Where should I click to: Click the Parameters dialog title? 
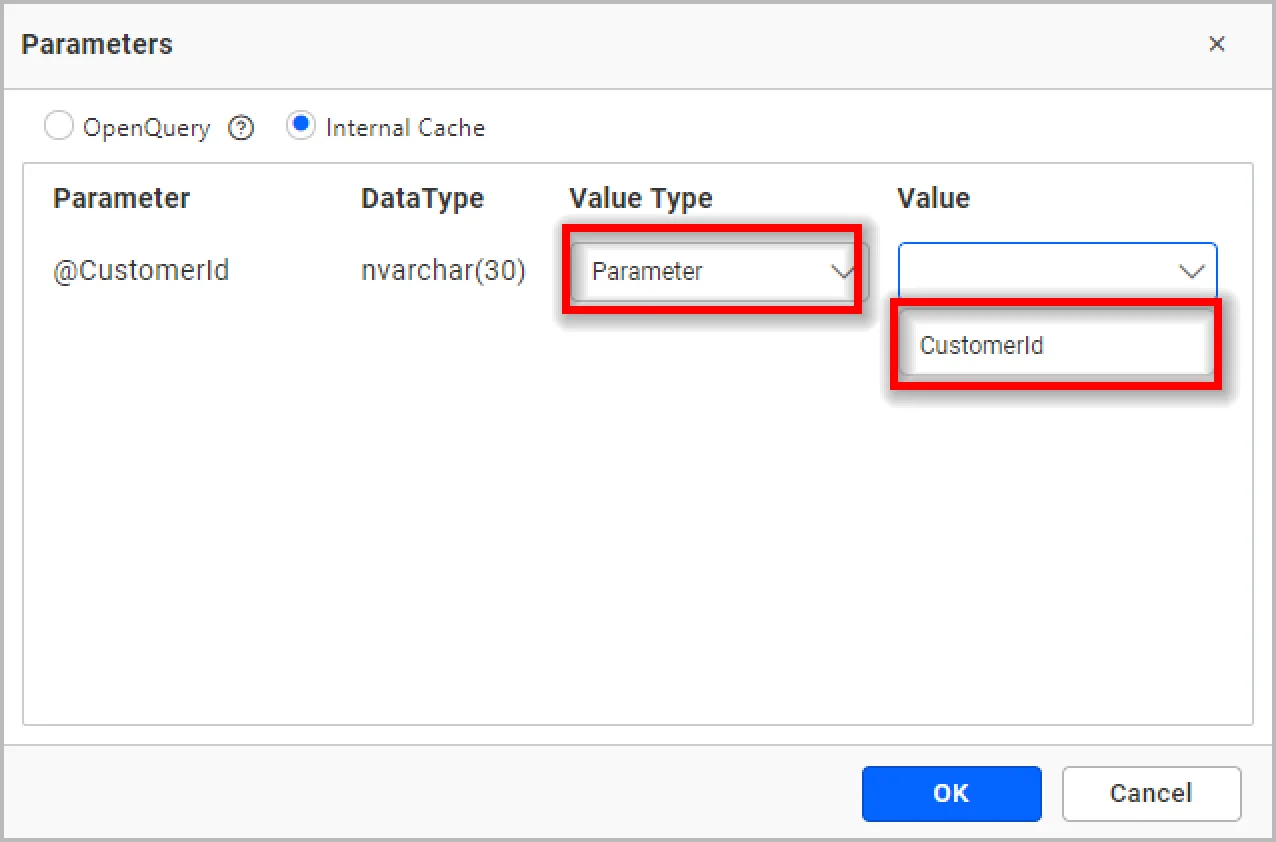tap(97, 44)
